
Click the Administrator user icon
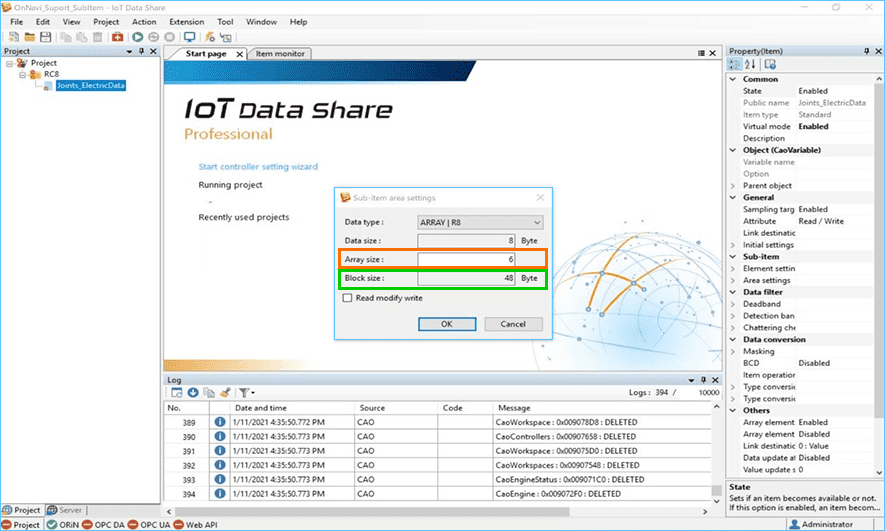coord(795,524)
